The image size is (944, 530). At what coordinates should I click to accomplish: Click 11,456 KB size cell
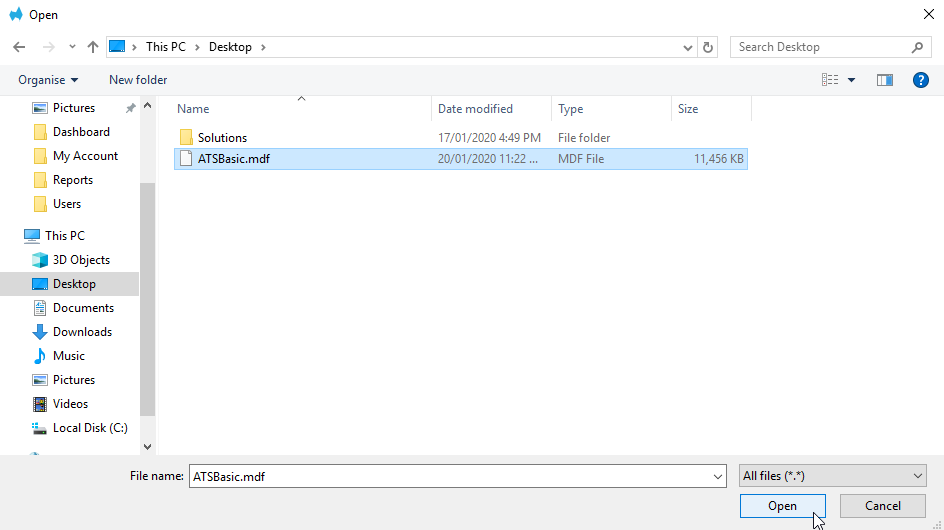click(718, 159)
